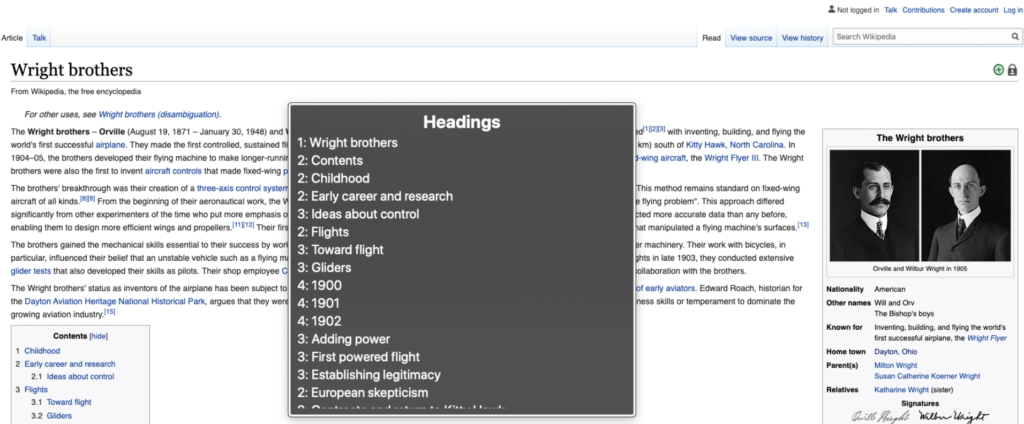
Task: Select heading '3: Establishing legitimacy'
Action: (x=369, y=375)
